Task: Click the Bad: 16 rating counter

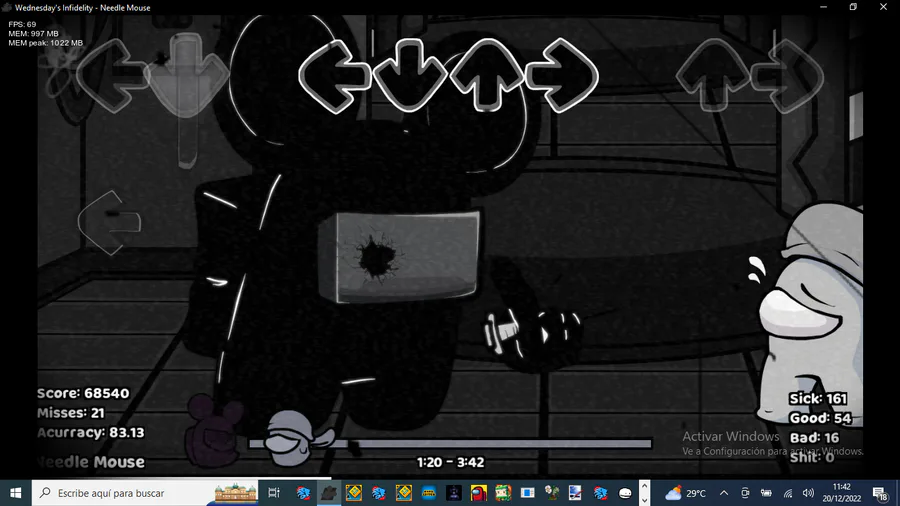Action: [814, 438]
